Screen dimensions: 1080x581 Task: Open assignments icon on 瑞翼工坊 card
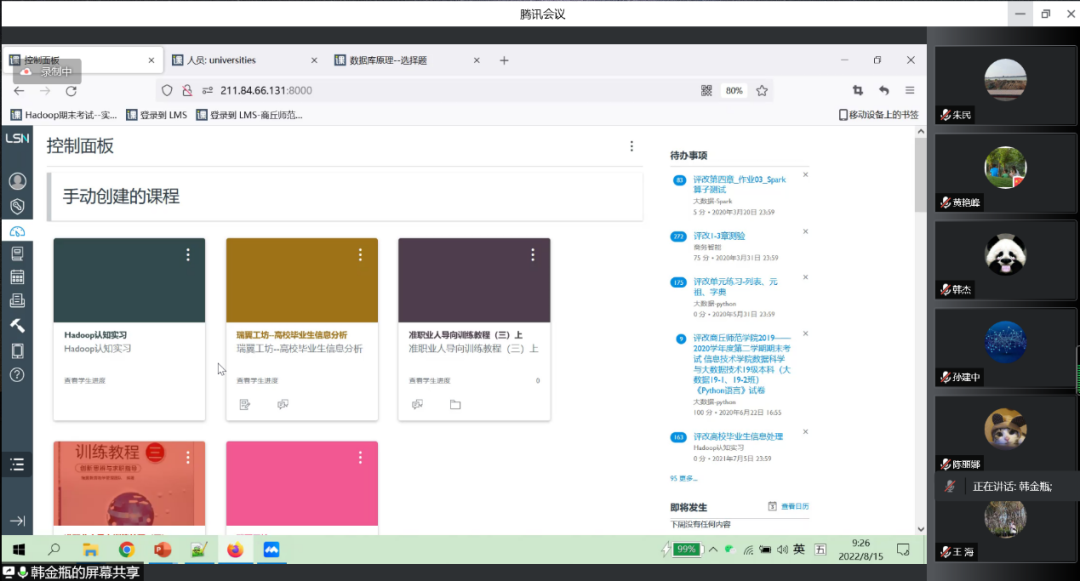tap(245, 405)
